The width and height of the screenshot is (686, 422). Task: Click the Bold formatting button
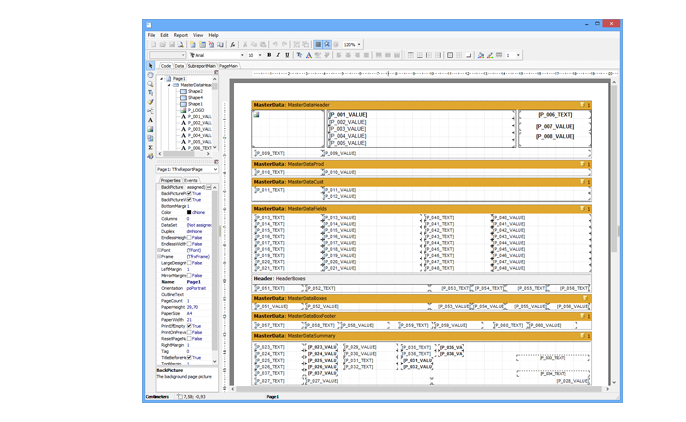269,55
